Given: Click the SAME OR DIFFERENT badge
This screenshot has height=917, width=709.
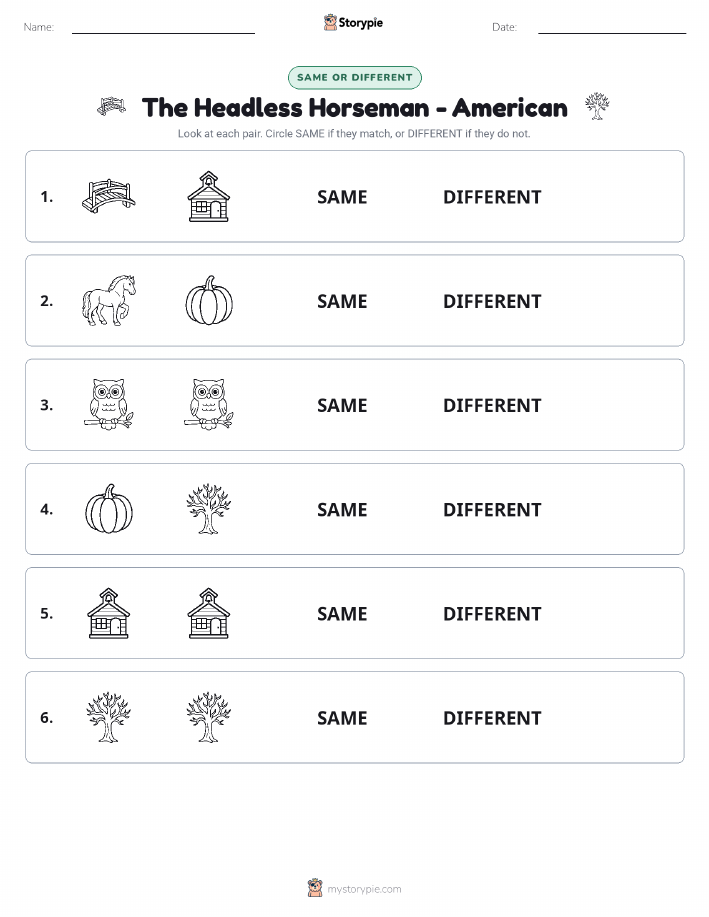Looking at the screenshot, I should [x=354, y=77].
